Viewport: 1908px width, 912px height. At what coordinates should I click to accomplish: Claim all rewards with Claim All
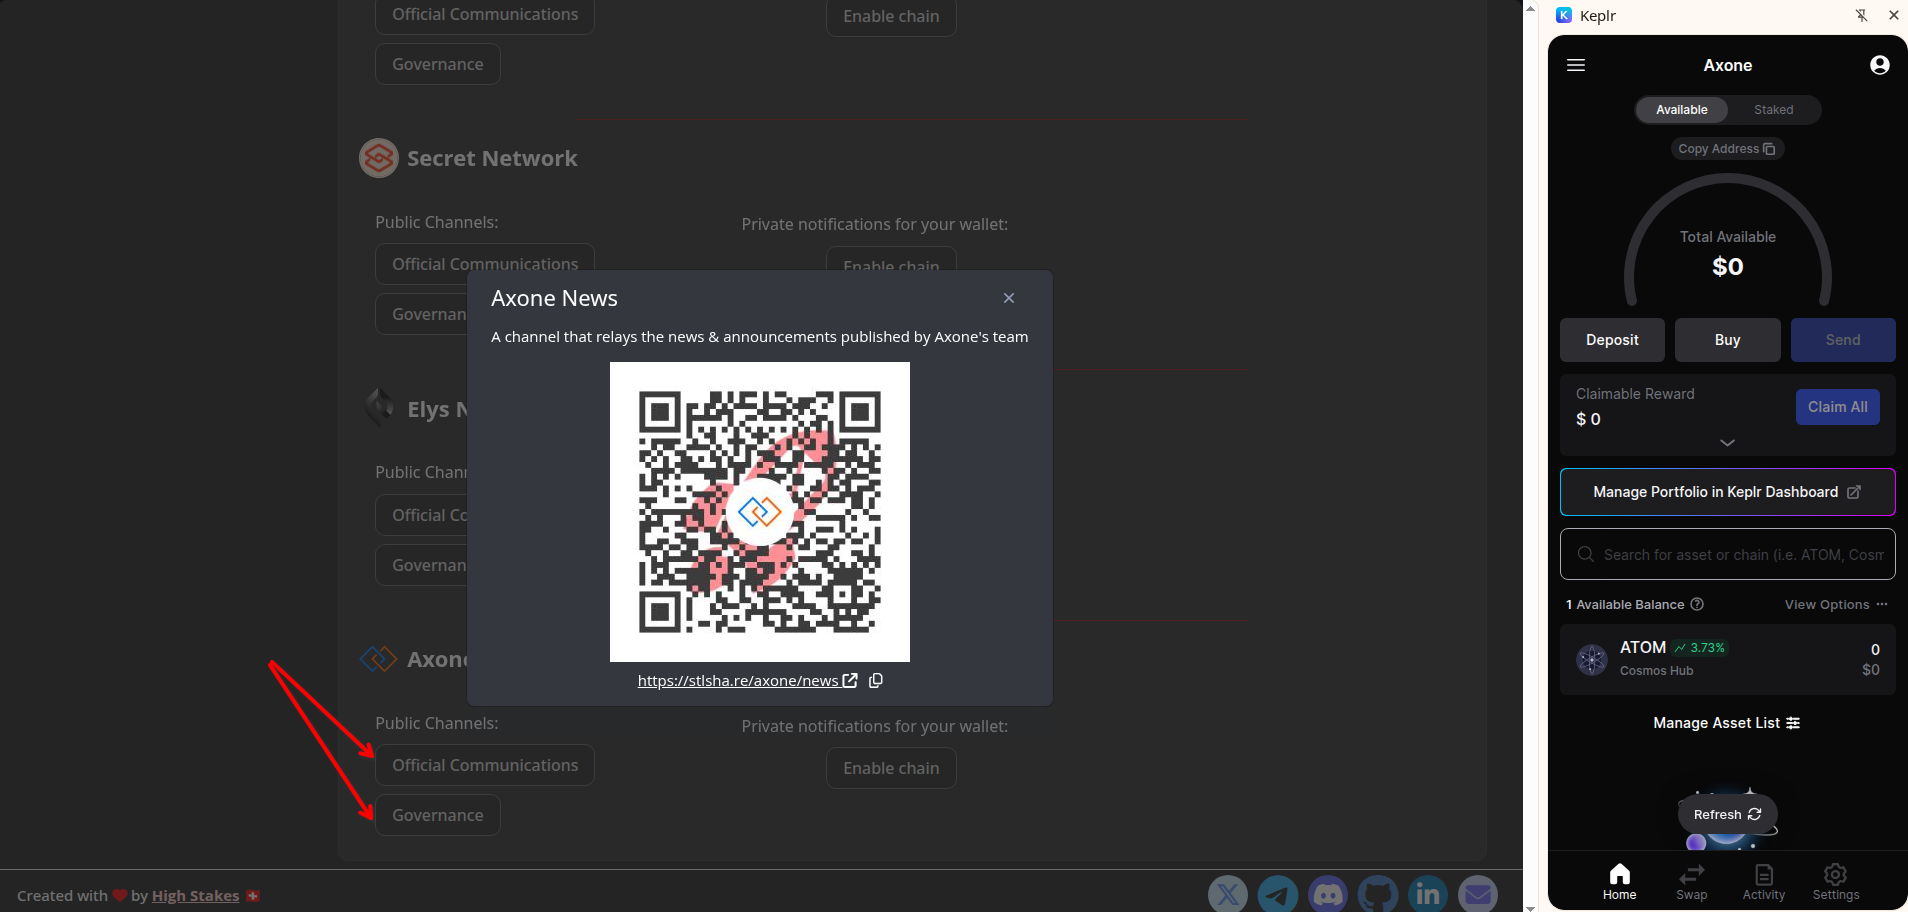[1837, 407]
